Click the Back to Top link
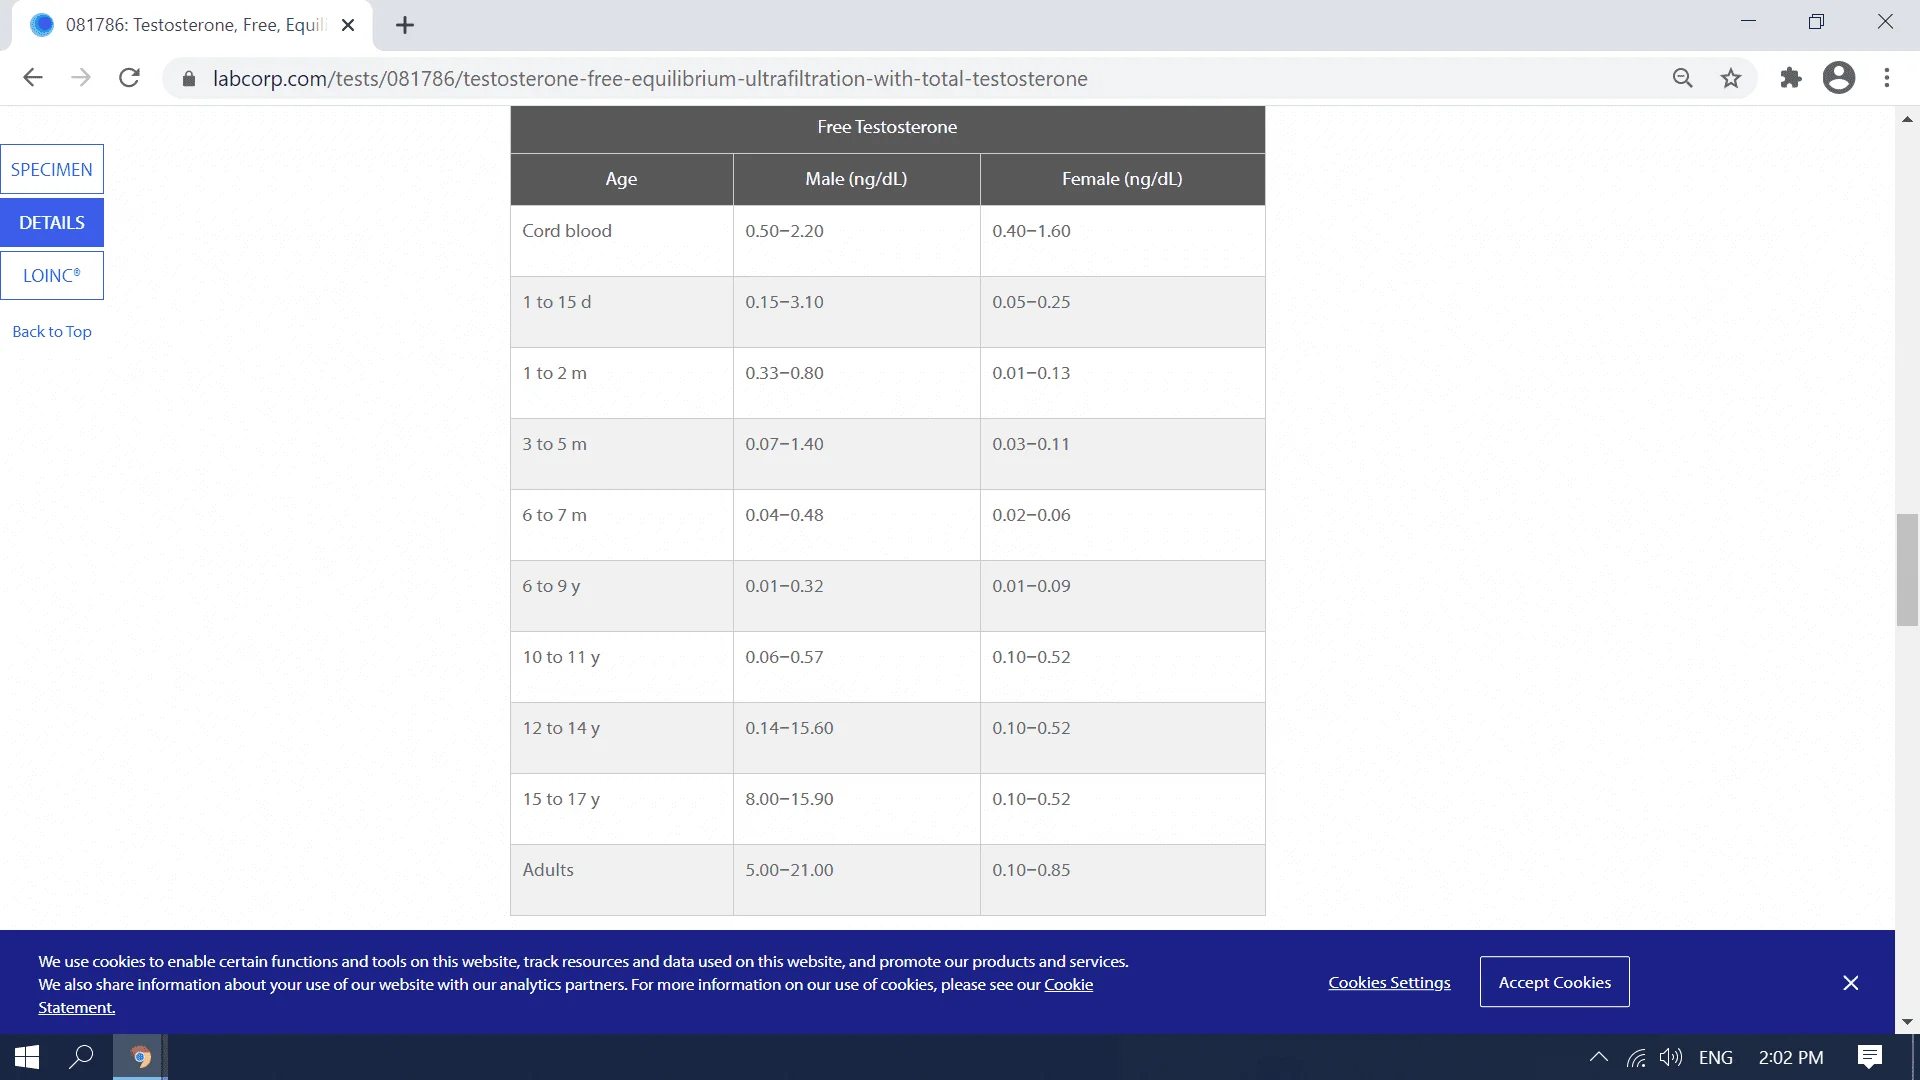 tap(52, 331)
